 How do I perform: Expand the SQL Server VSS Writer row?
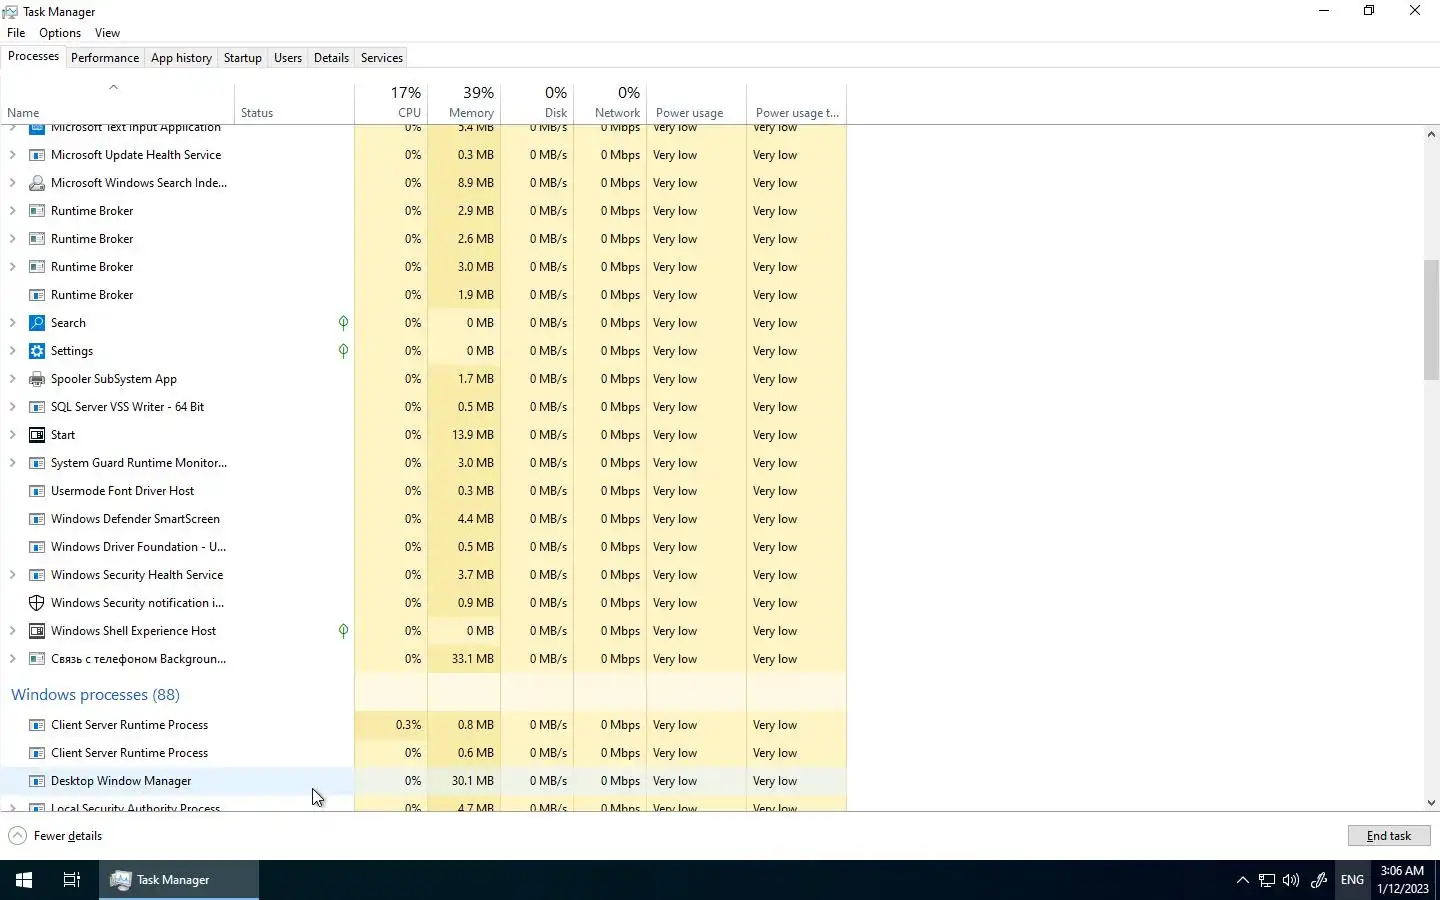click(12, 407)
